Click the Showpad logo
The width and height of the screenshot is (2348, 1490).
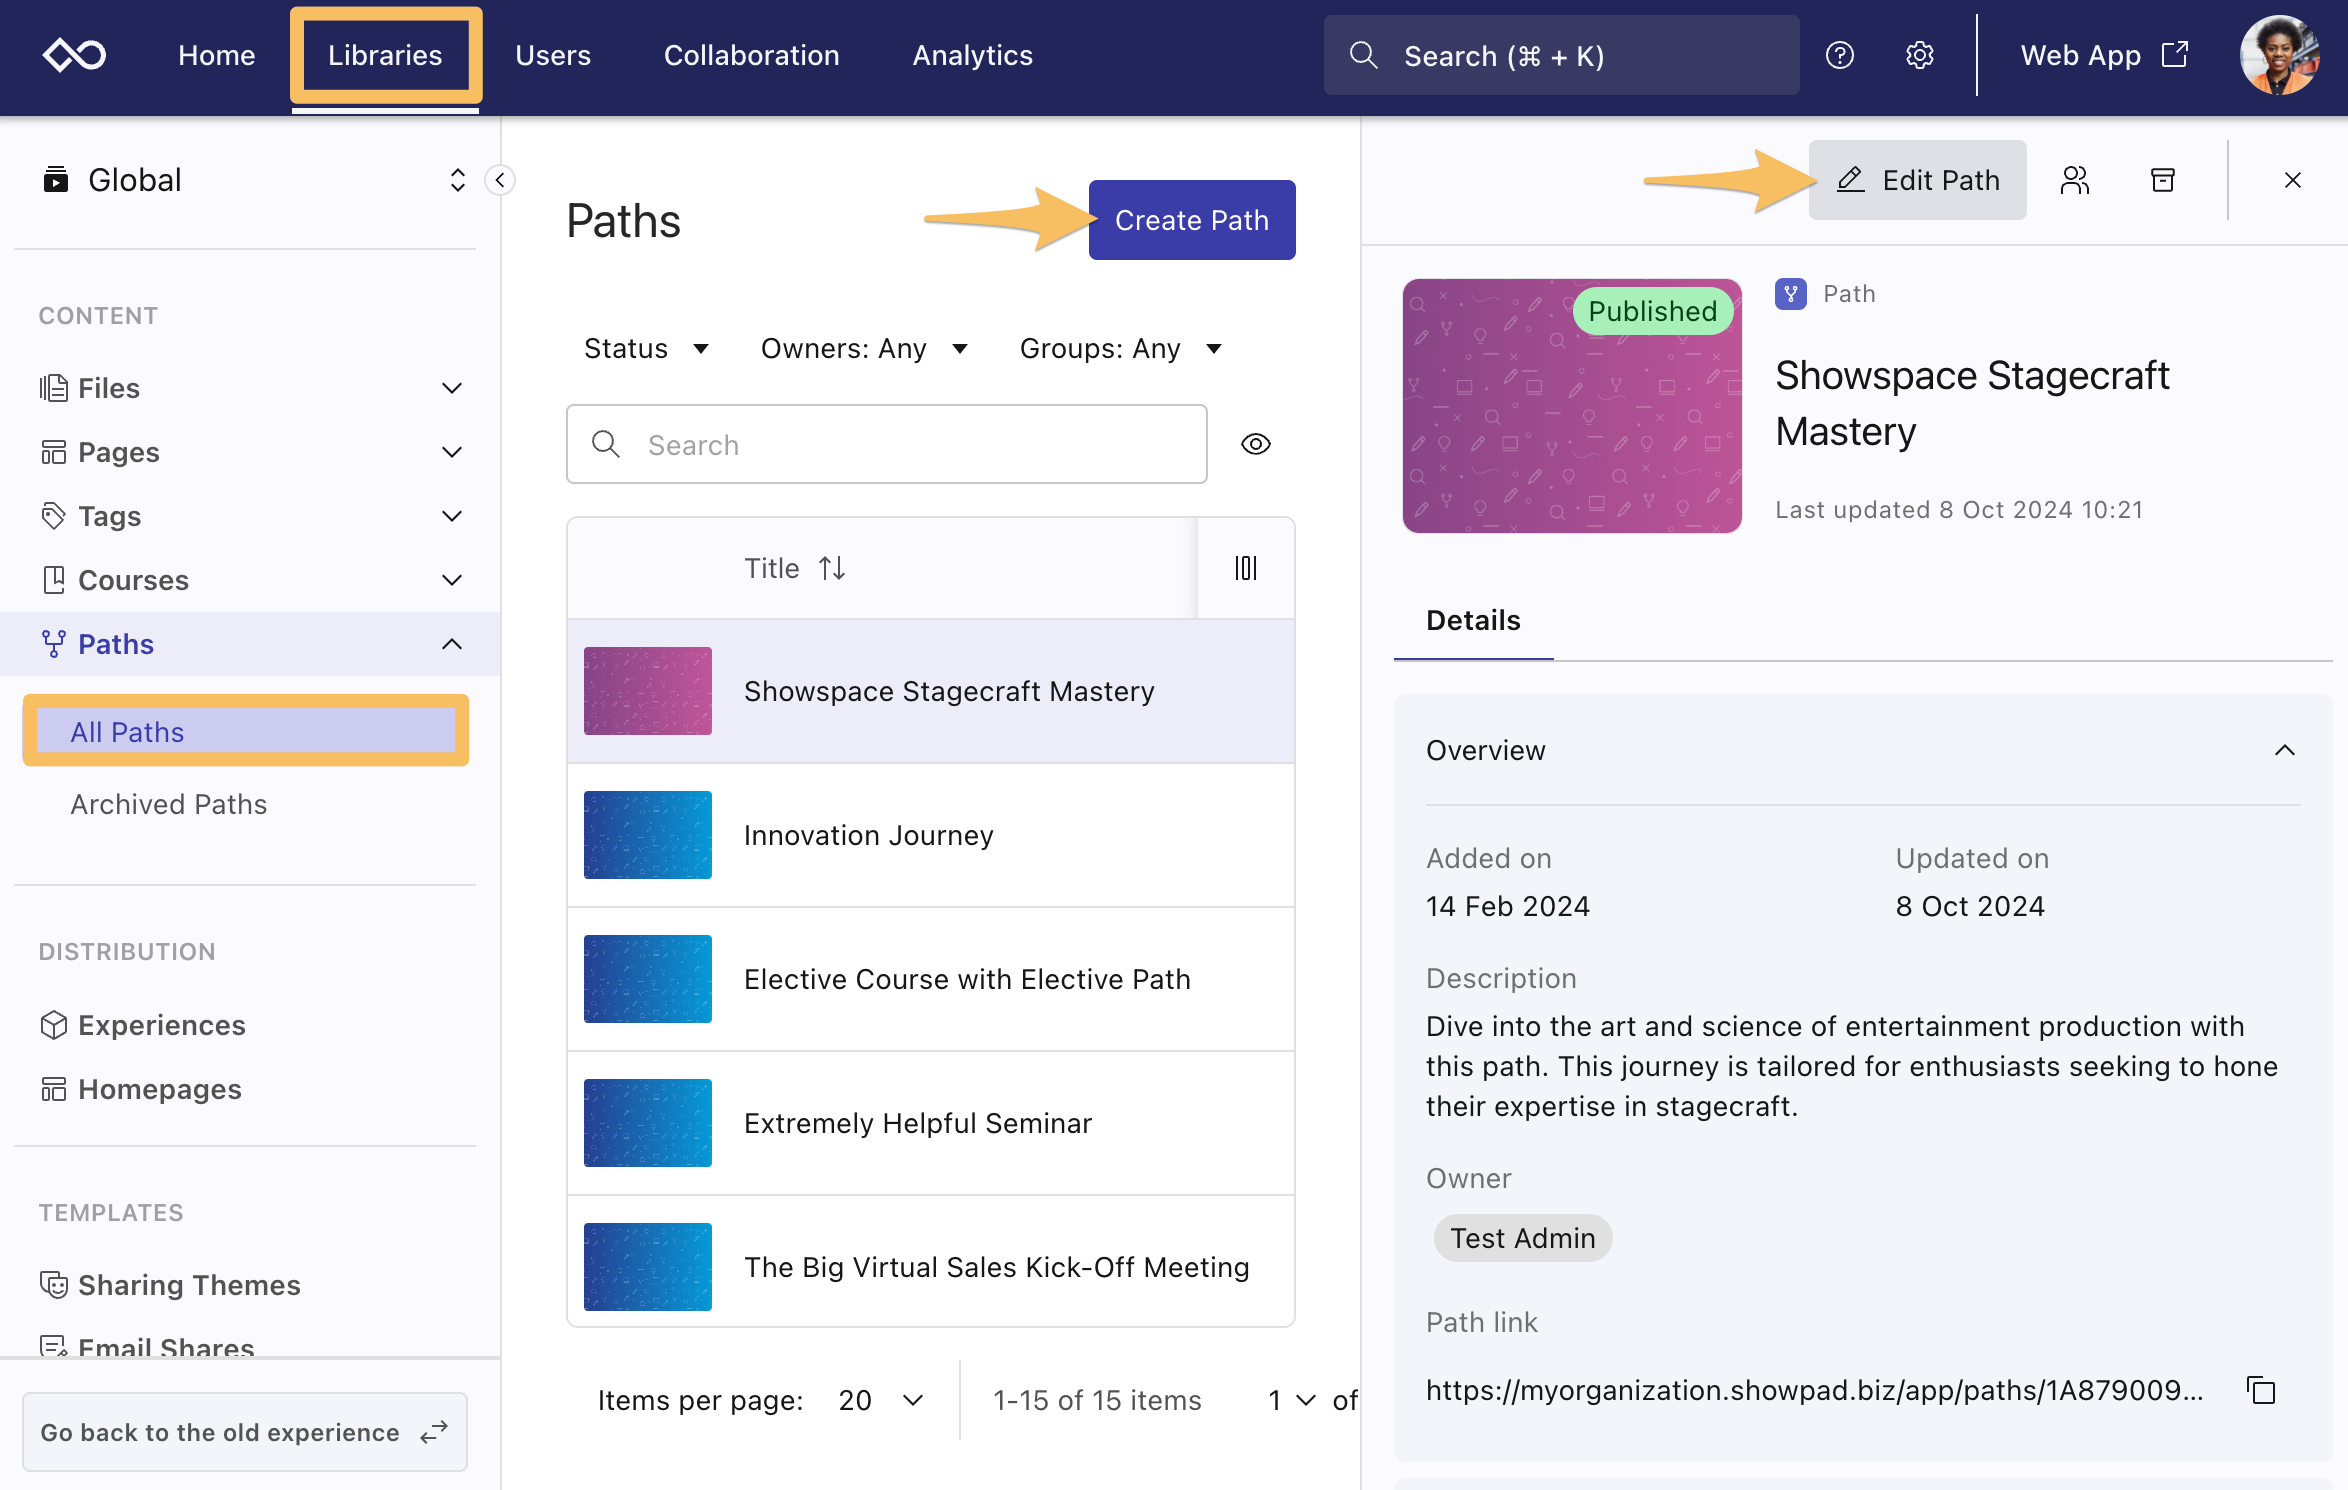pyautogui.click(x=74, y=55)
